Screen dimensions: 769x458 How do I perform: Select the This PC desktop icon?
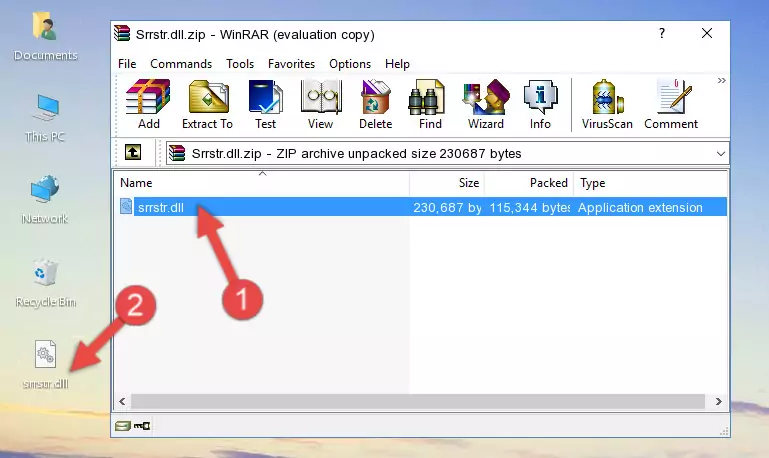point(45,118)
